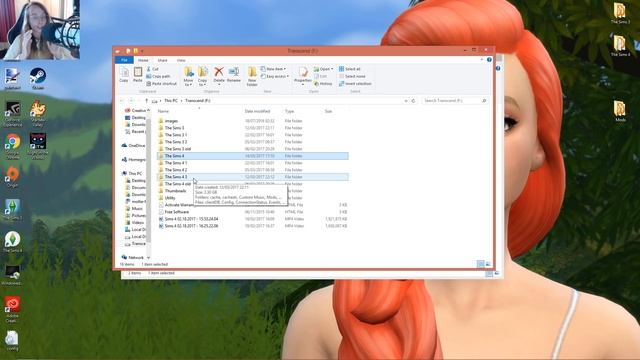Click the Copy icon in the Clipboard group

(124, 72)
